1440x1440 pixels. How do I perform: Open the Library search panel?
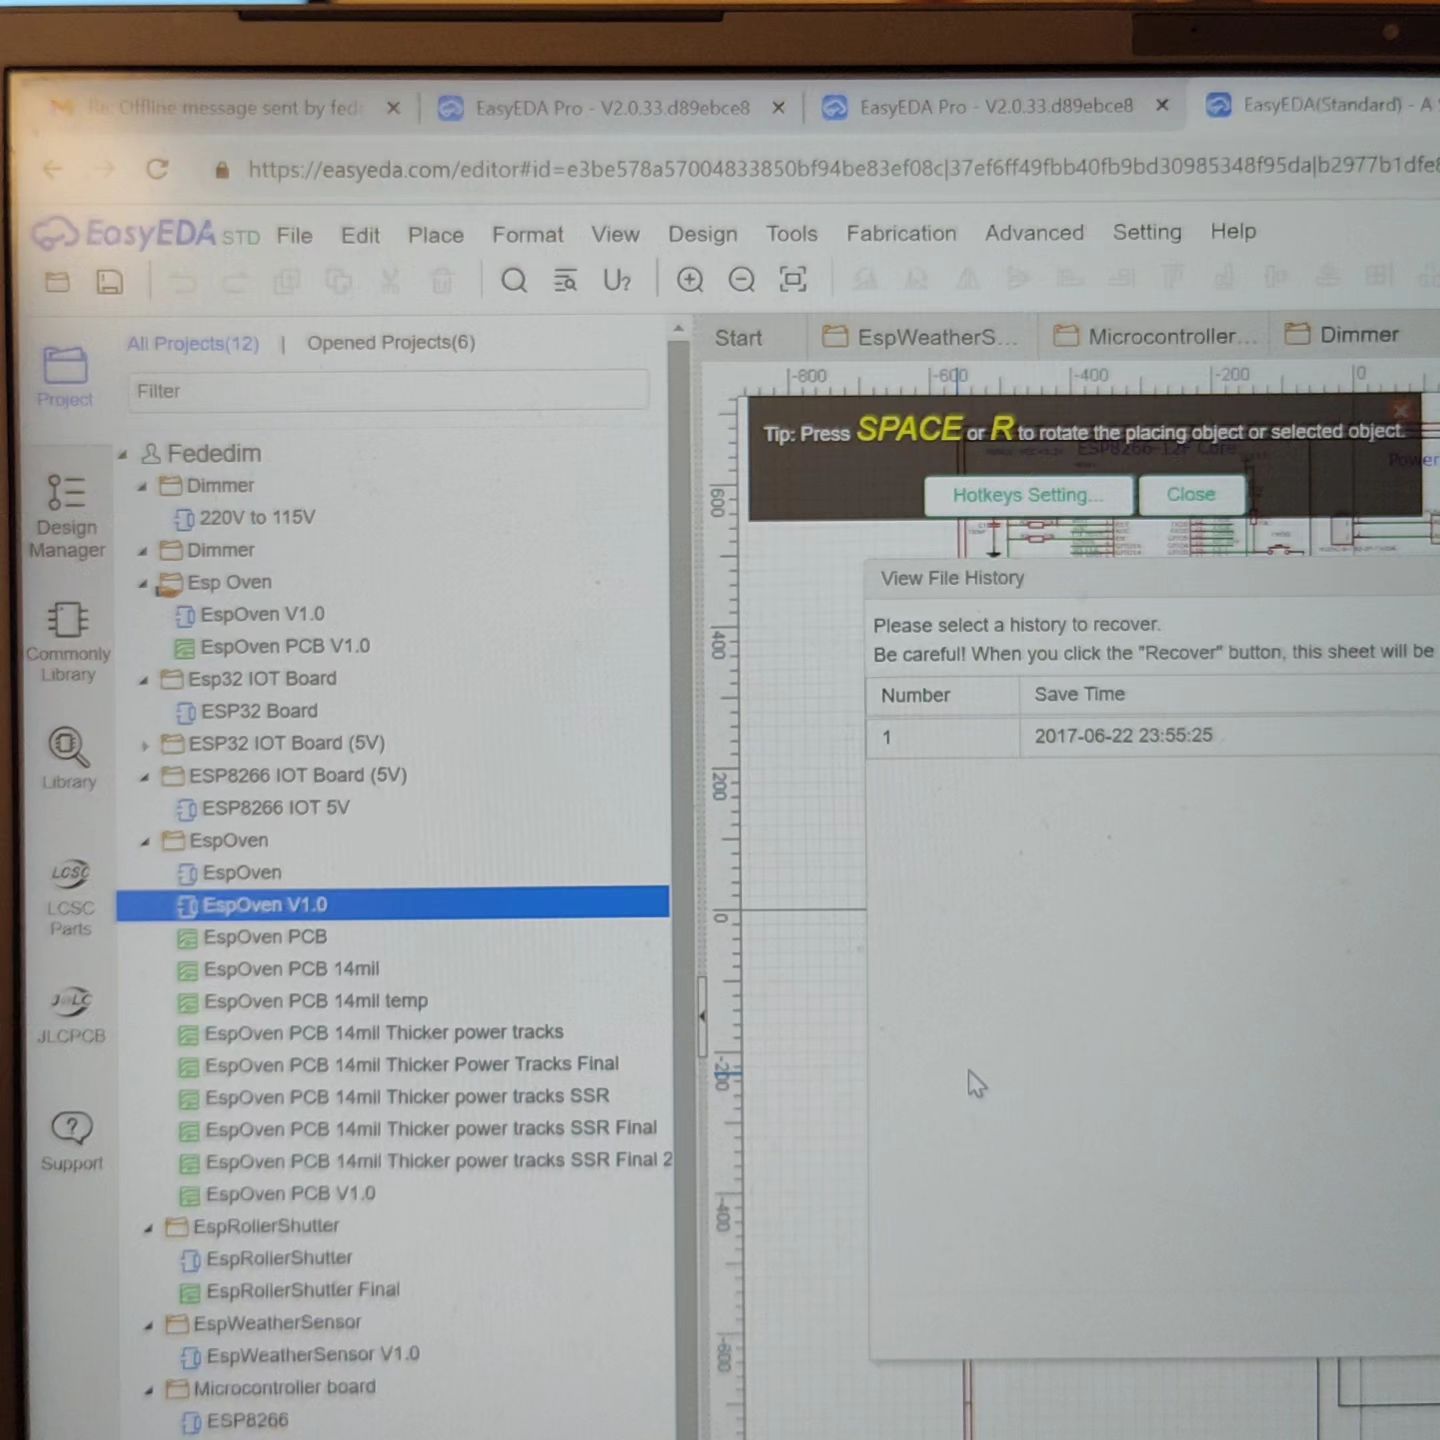coord(69,759)
